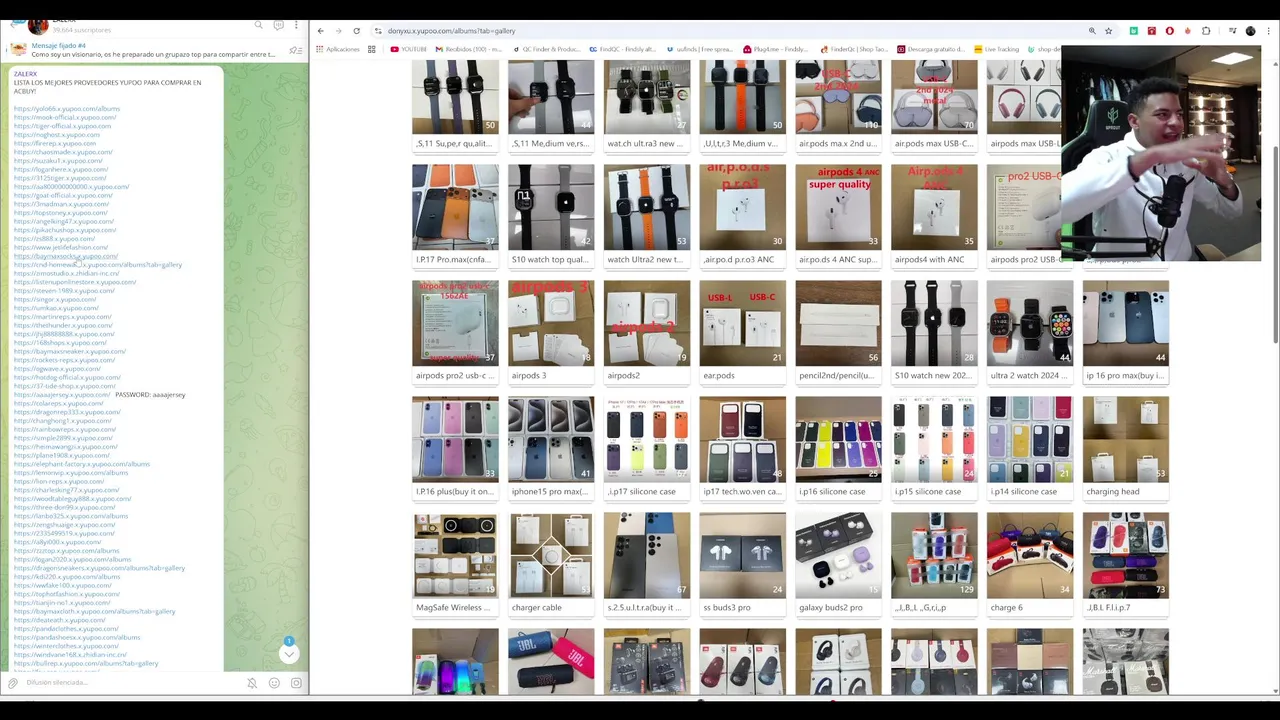Viewport: 1280px width, 720px height.
Task: Click the Yupoo page vertical scrollbar
Action: pos(1275,245)
